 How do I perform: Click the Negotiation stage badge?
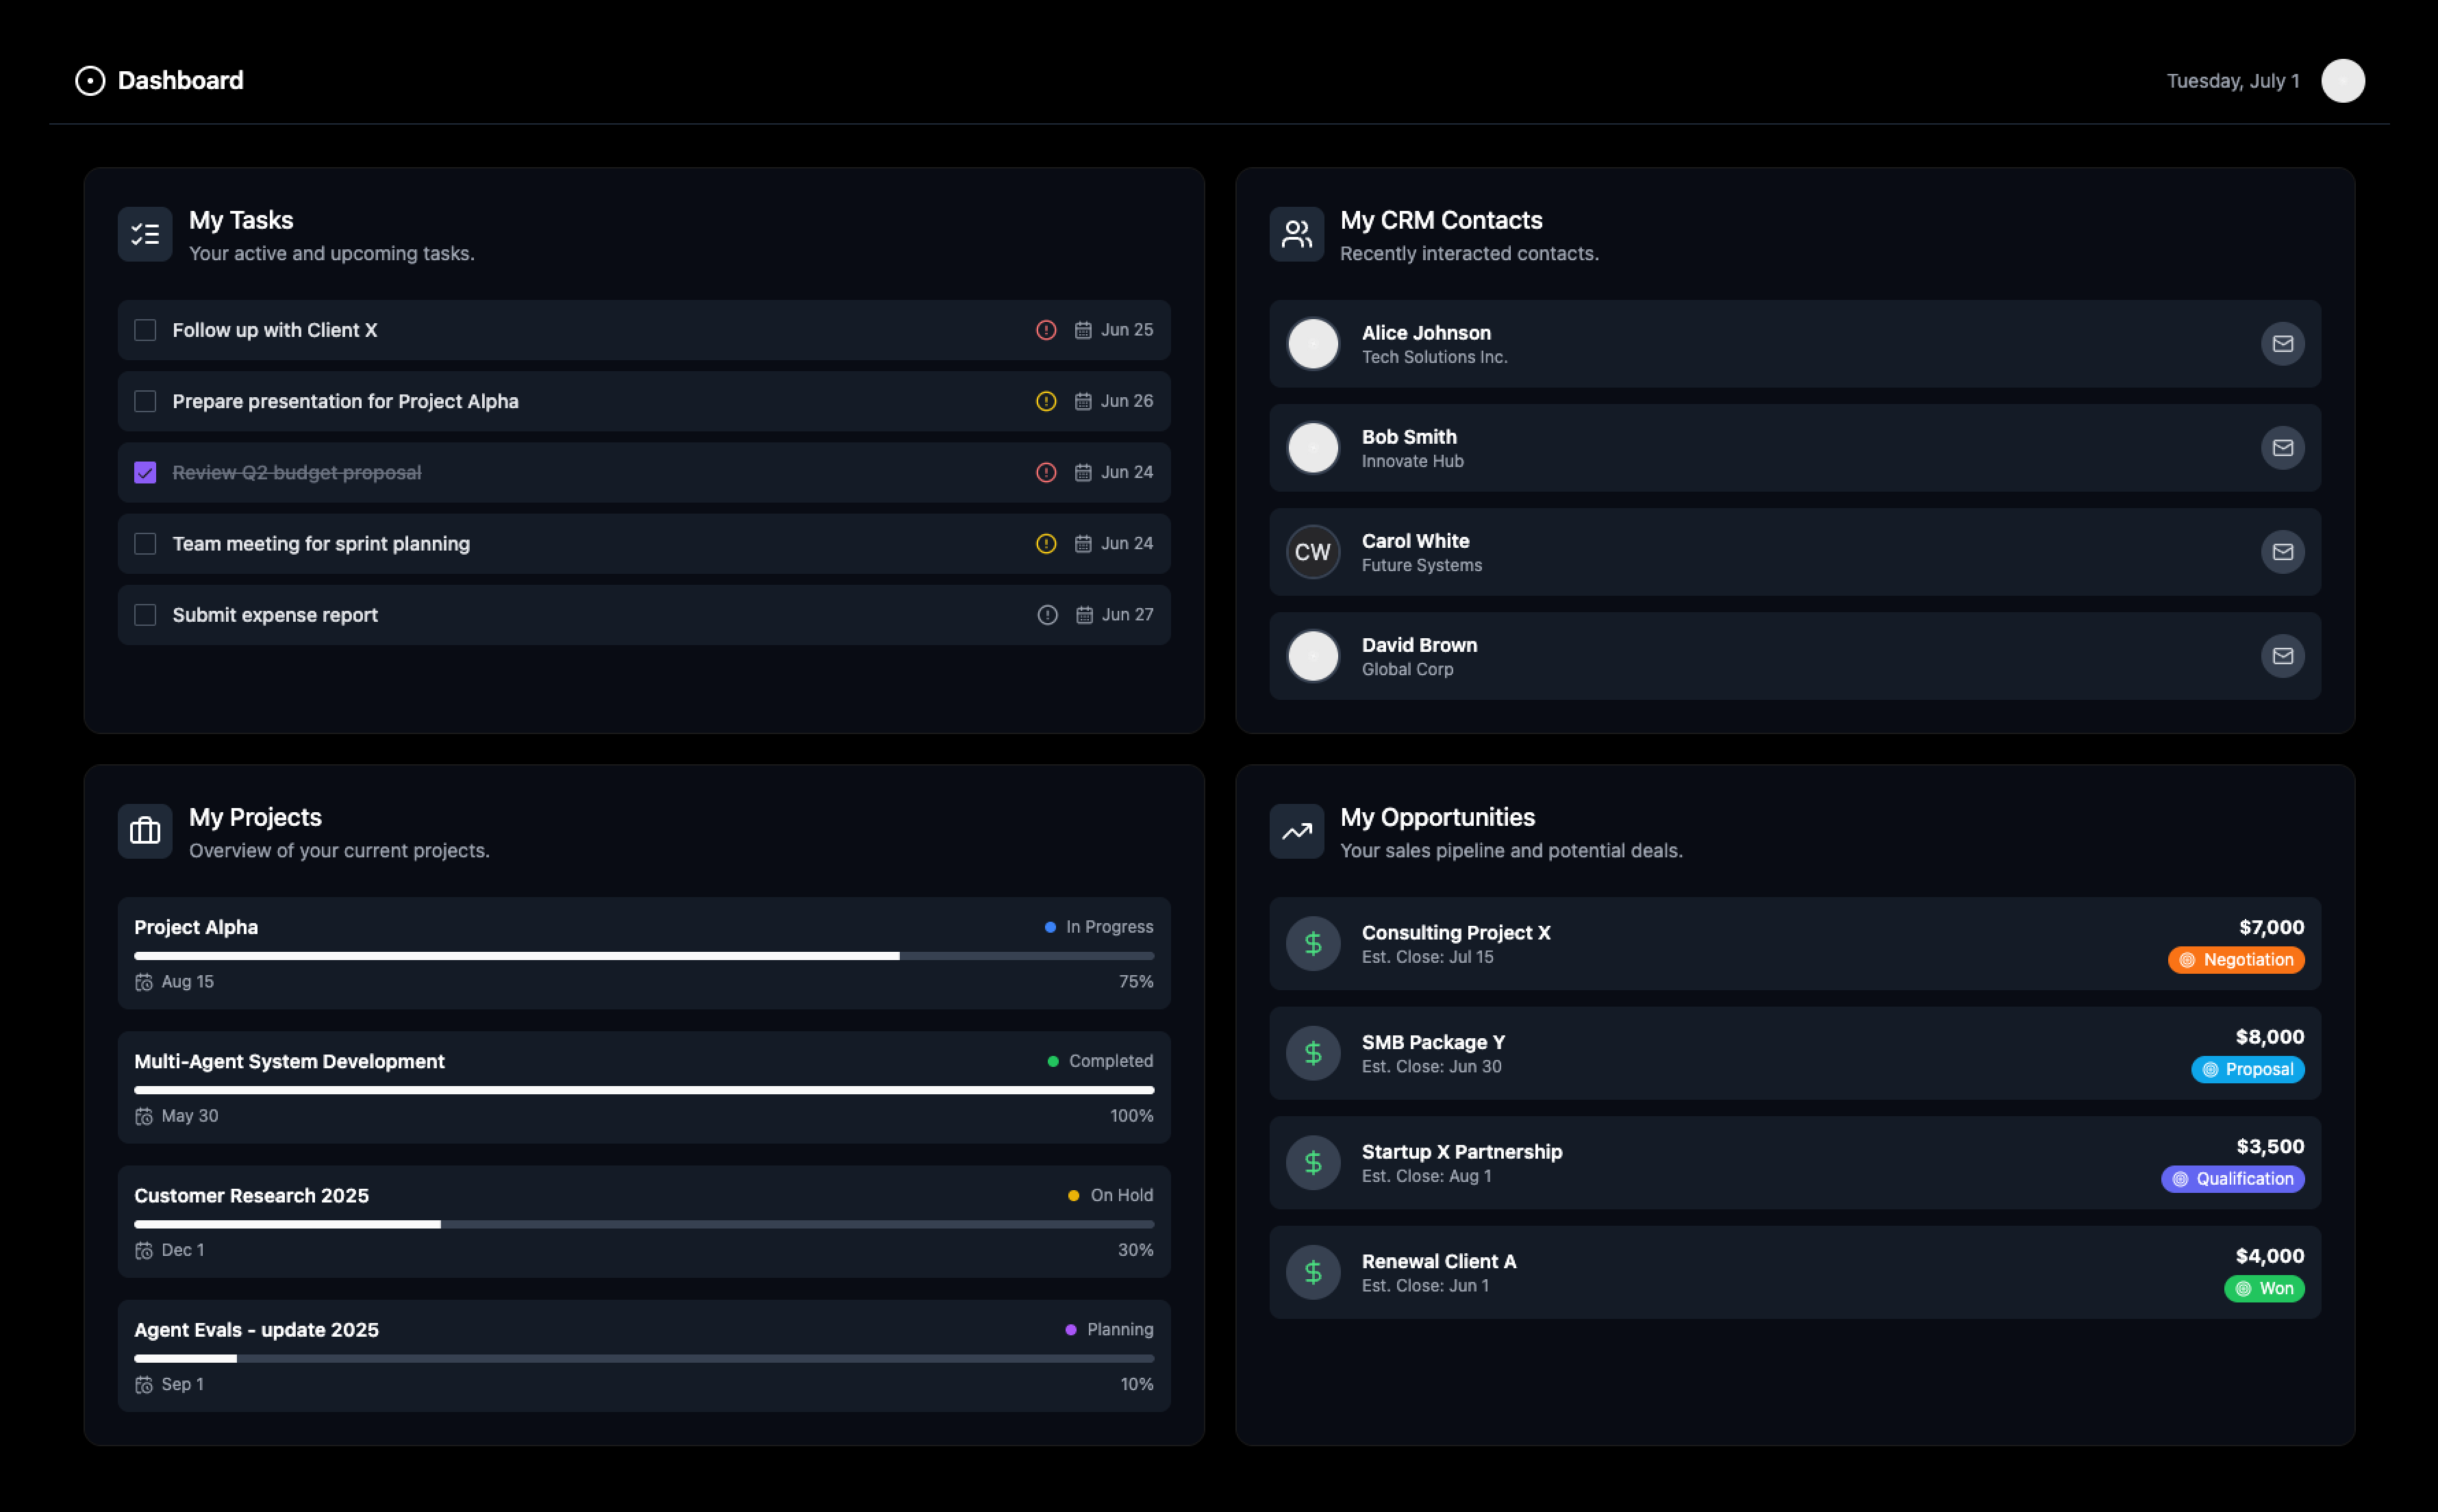(x=2236, y=960)
